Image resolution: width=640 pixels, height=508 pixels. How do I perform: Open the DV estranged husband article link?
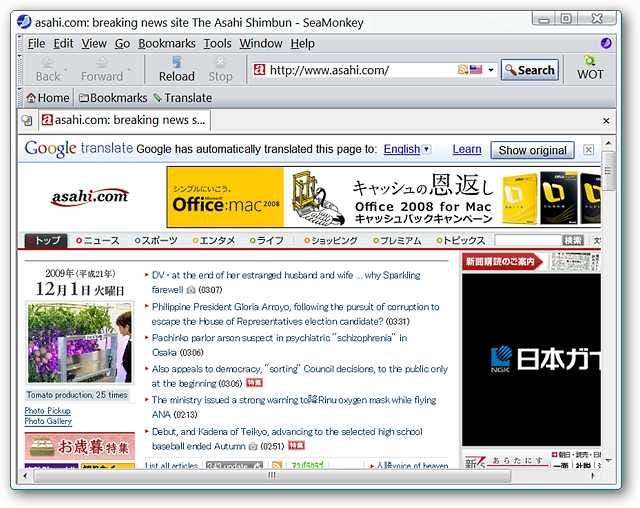(x=286, y=282)
